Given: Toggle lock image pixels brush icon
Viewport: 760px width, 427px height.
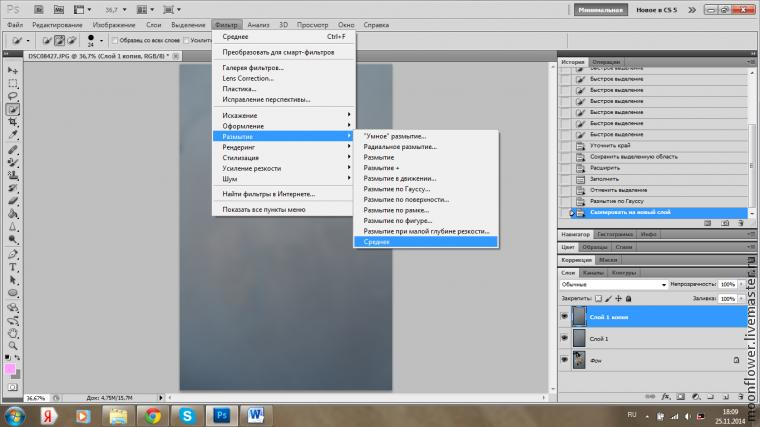Looking at the screenshot, I should [x=608, y=299].
